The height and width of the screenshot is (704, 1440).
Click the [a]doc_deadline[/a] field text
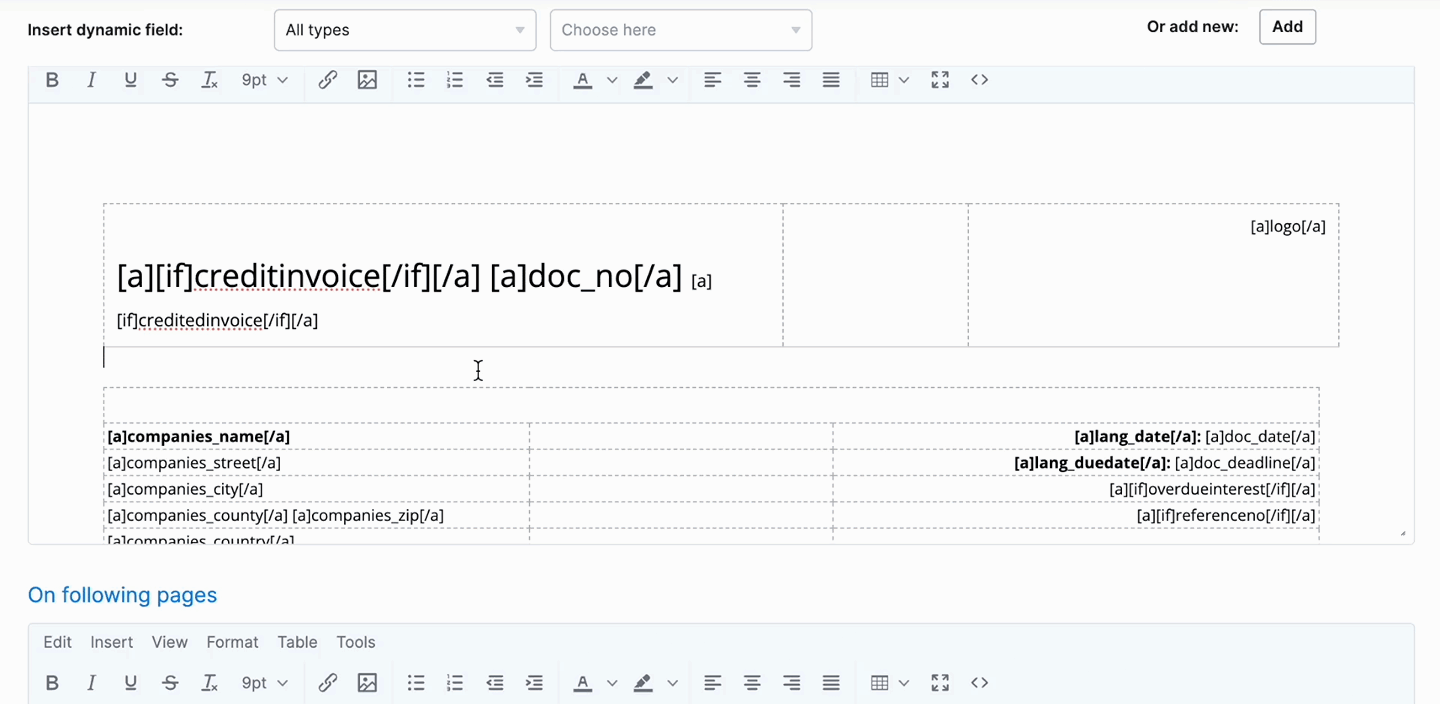(x=1245, y=463)
